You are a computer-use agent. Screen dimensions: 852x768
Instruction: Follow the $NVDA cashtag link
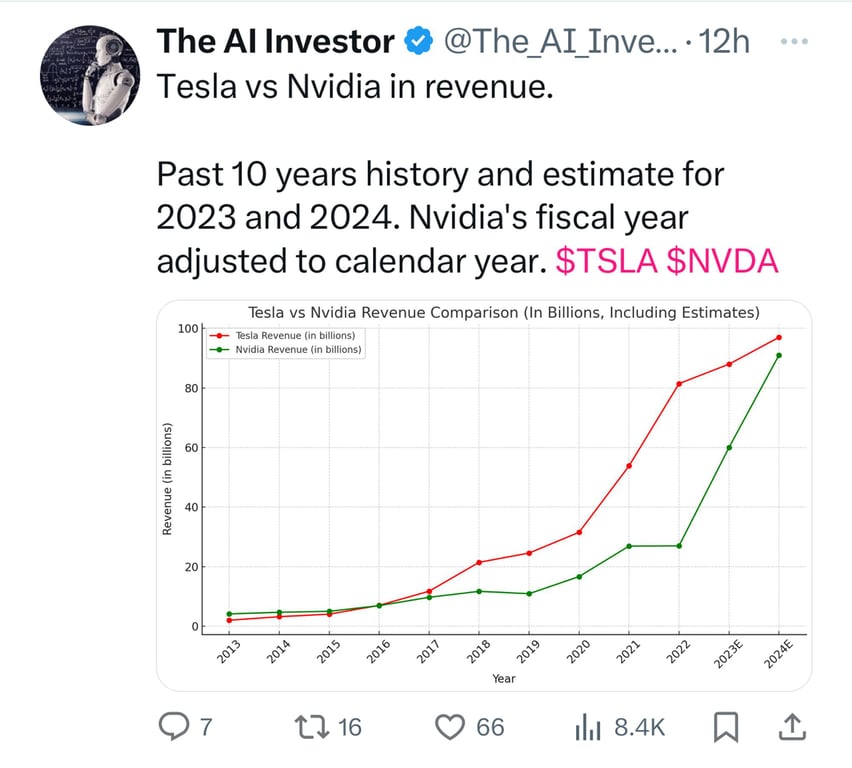[x=722, y=260]
